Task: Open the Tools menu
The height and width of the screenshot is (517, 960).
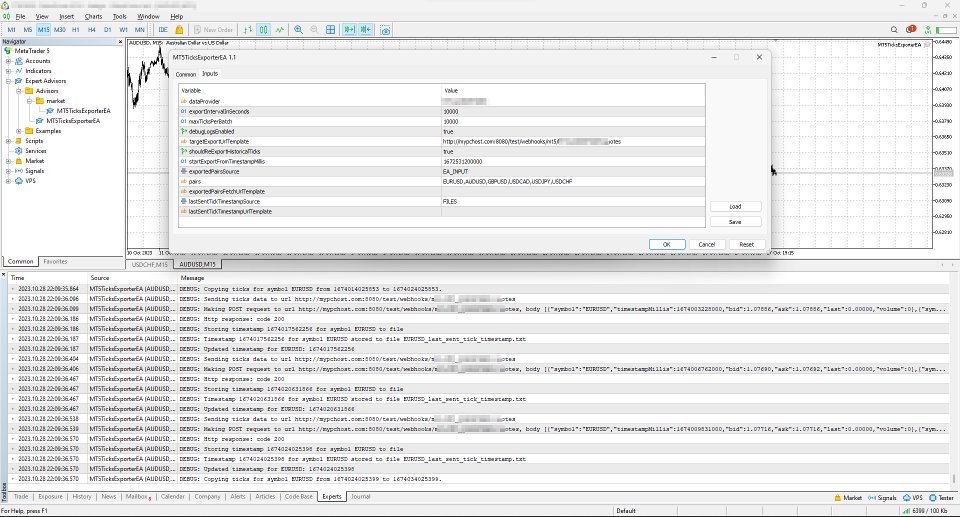Action: [119, 17]
